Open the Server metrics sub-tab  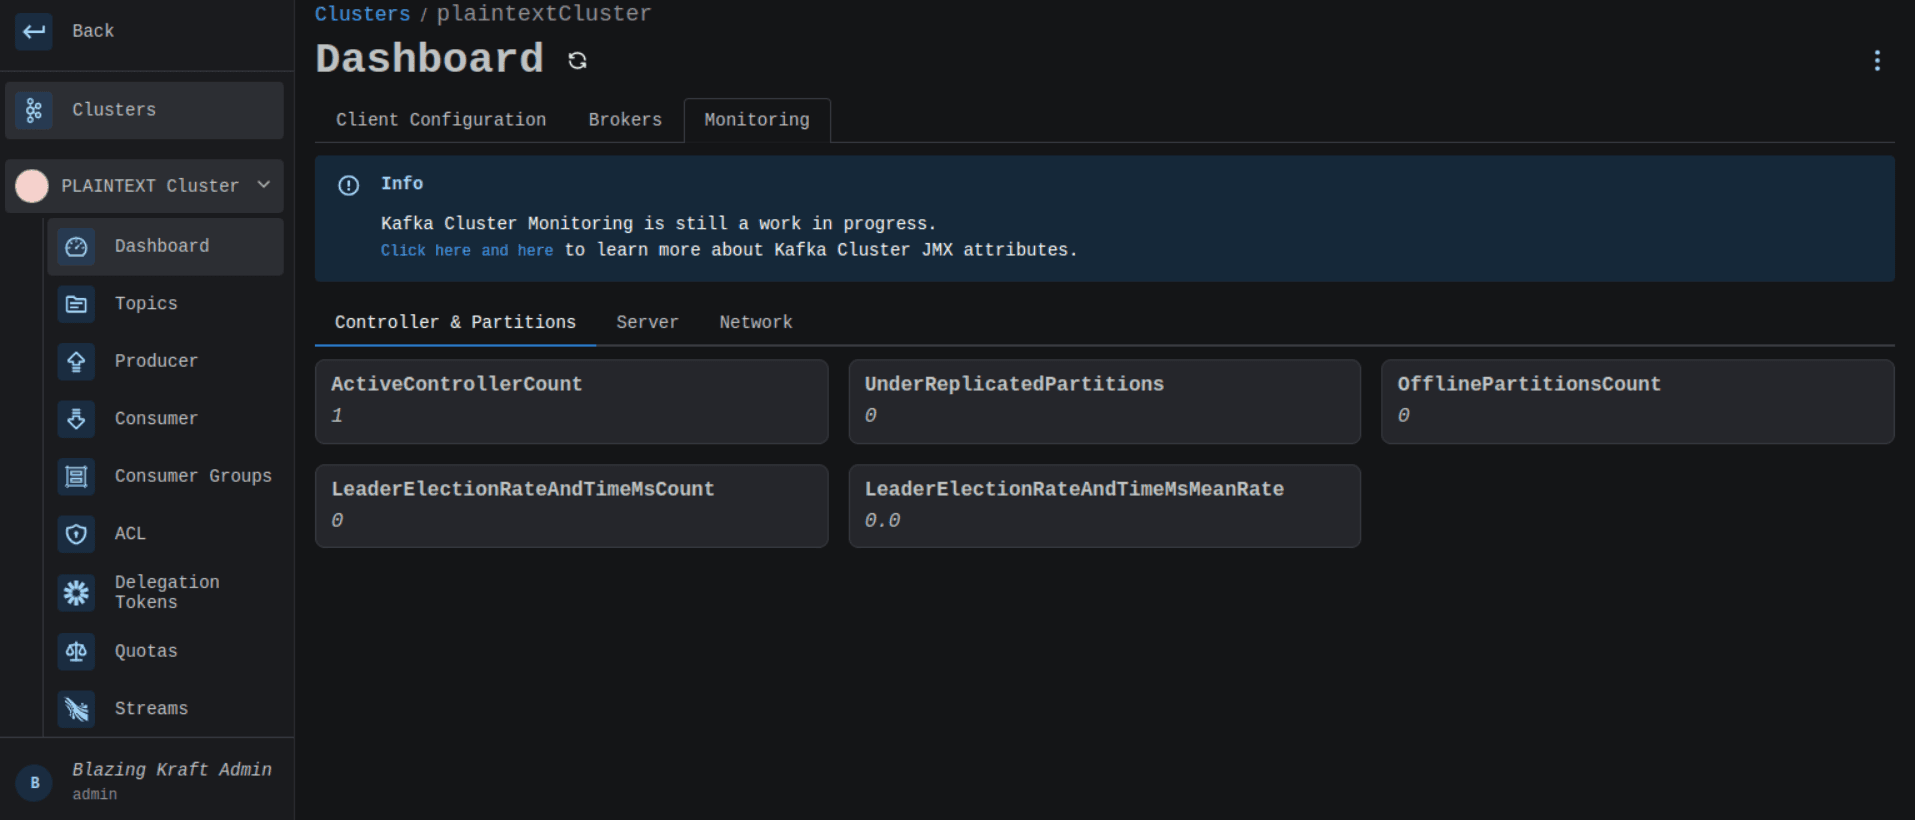[647, 322]
